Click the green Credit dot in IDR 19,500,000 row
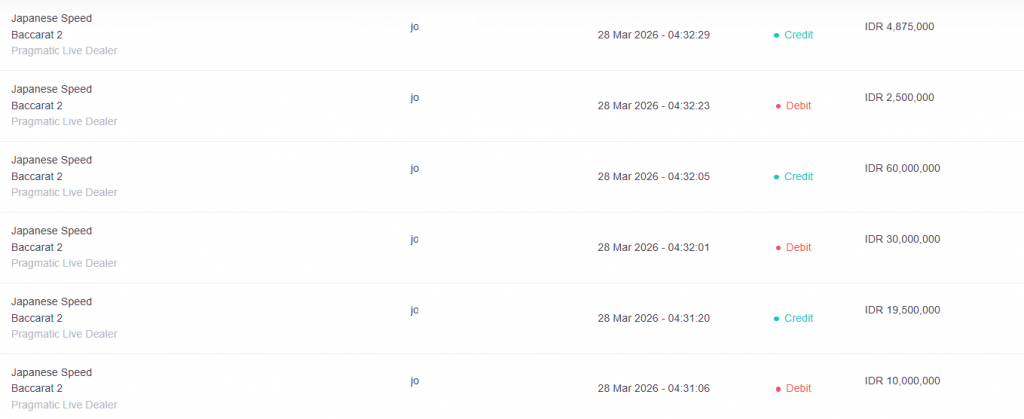Screen dimensions: 1024x419 [777, 319]
